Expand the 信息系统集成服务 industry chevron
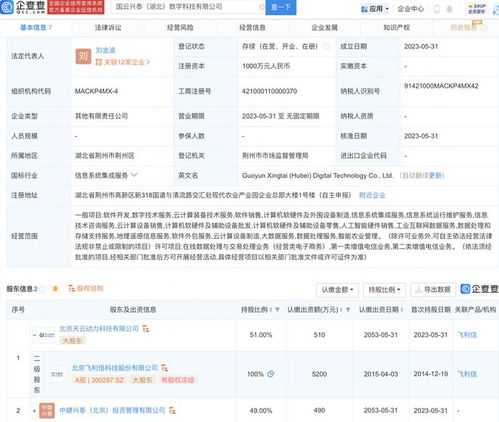This screenshot has width=499, height=422. 134,175
